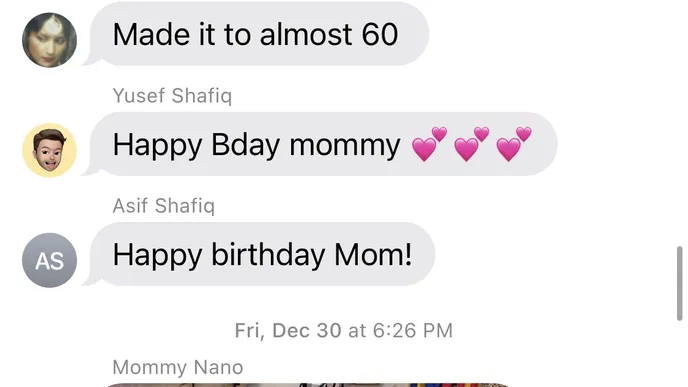Click the "Fri, Dec 30 at 6:26 PM" timestamp
The image size is (688, 387).
344,330
